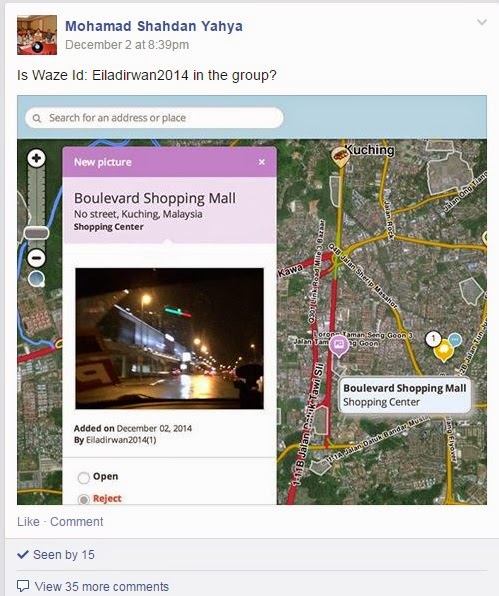Screen dimensions: 499x596
Task: Open Mohamad Shahdan Yahya profile name
Action: pos(154,26)
